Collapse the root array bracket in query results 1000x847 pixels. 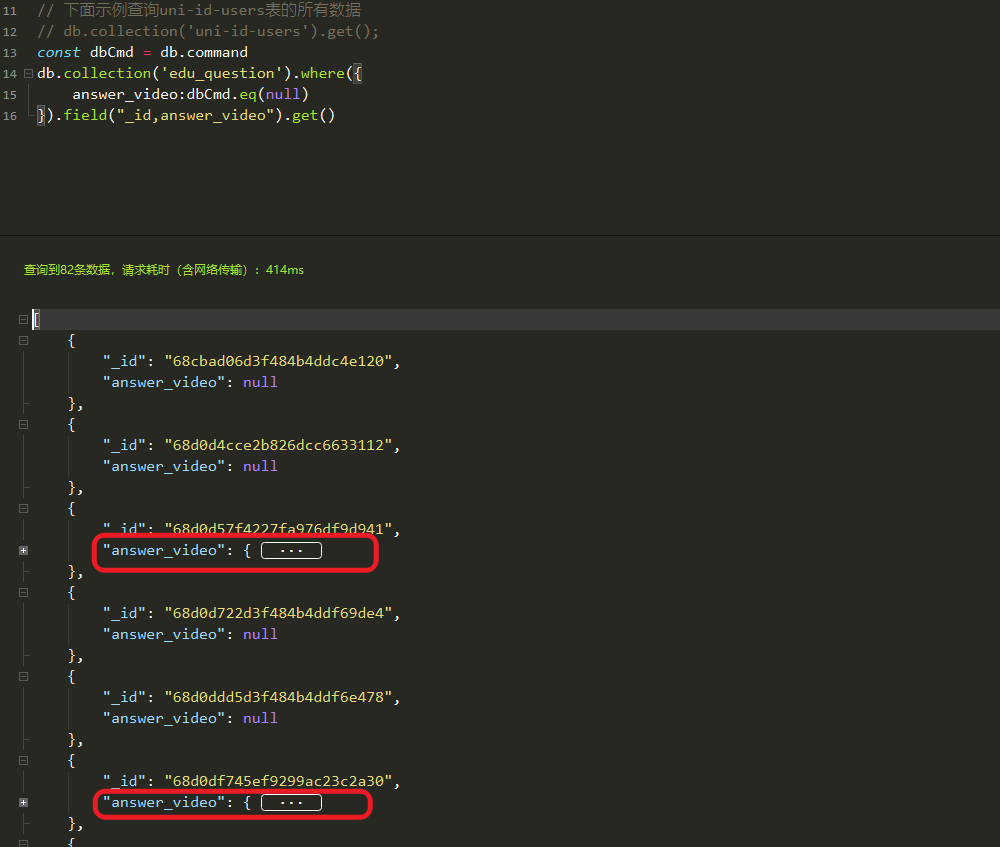[23, 320]
